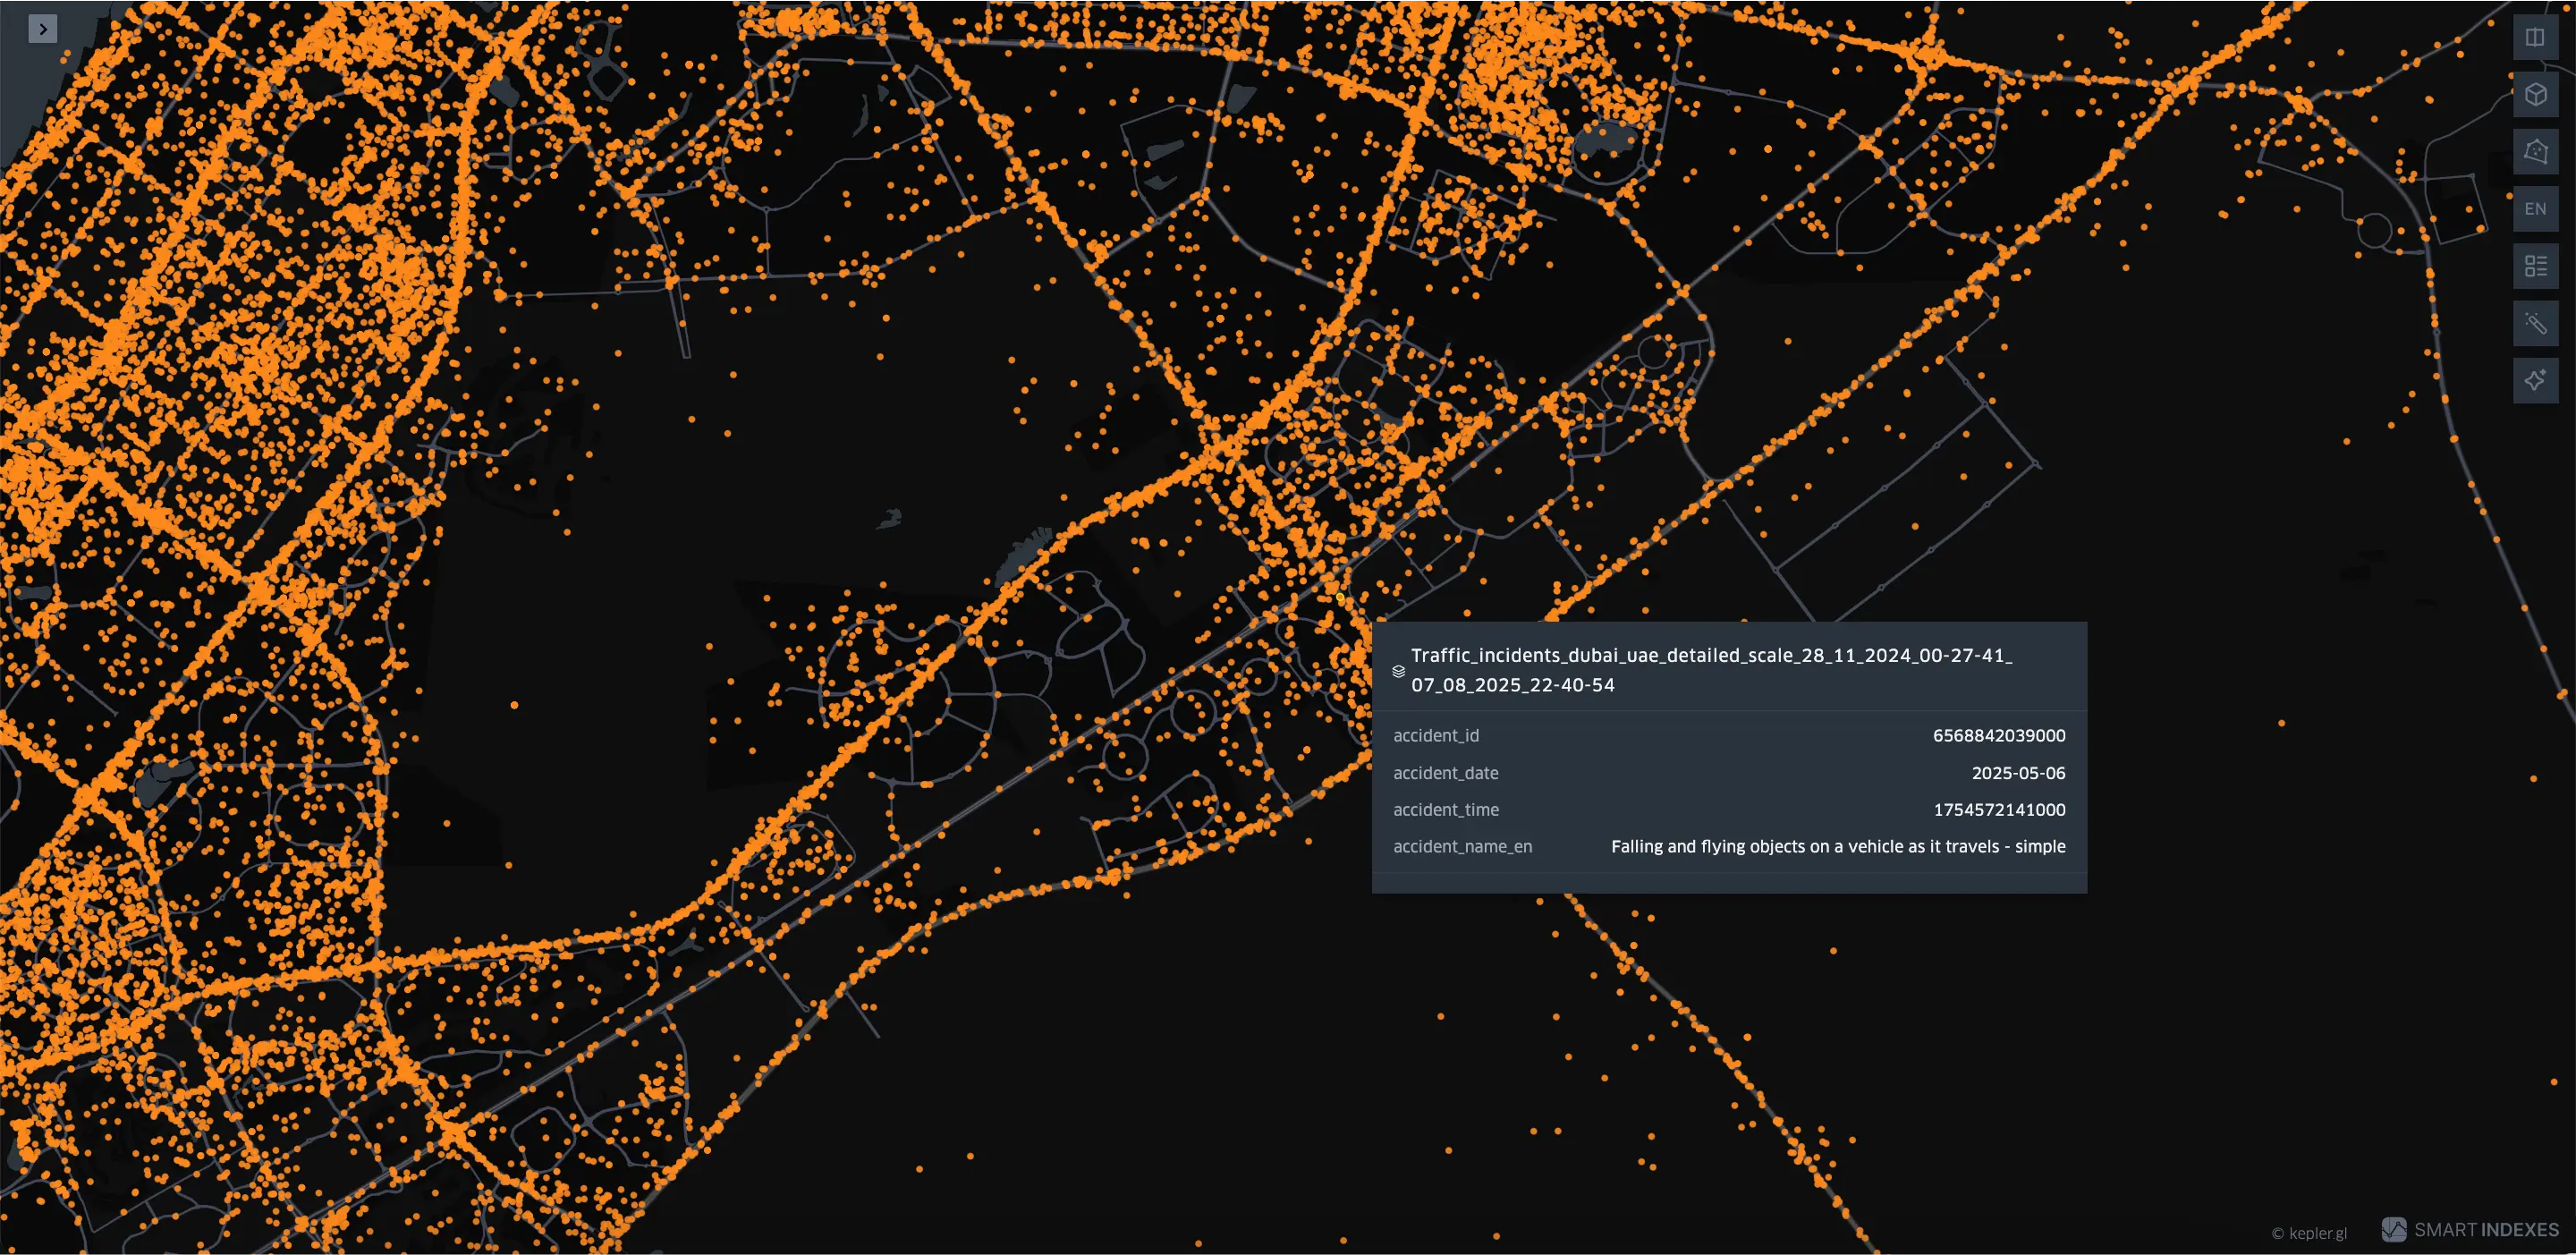
Task: Click the 'Falling and flying objects' description
Action: (1838, 847)
